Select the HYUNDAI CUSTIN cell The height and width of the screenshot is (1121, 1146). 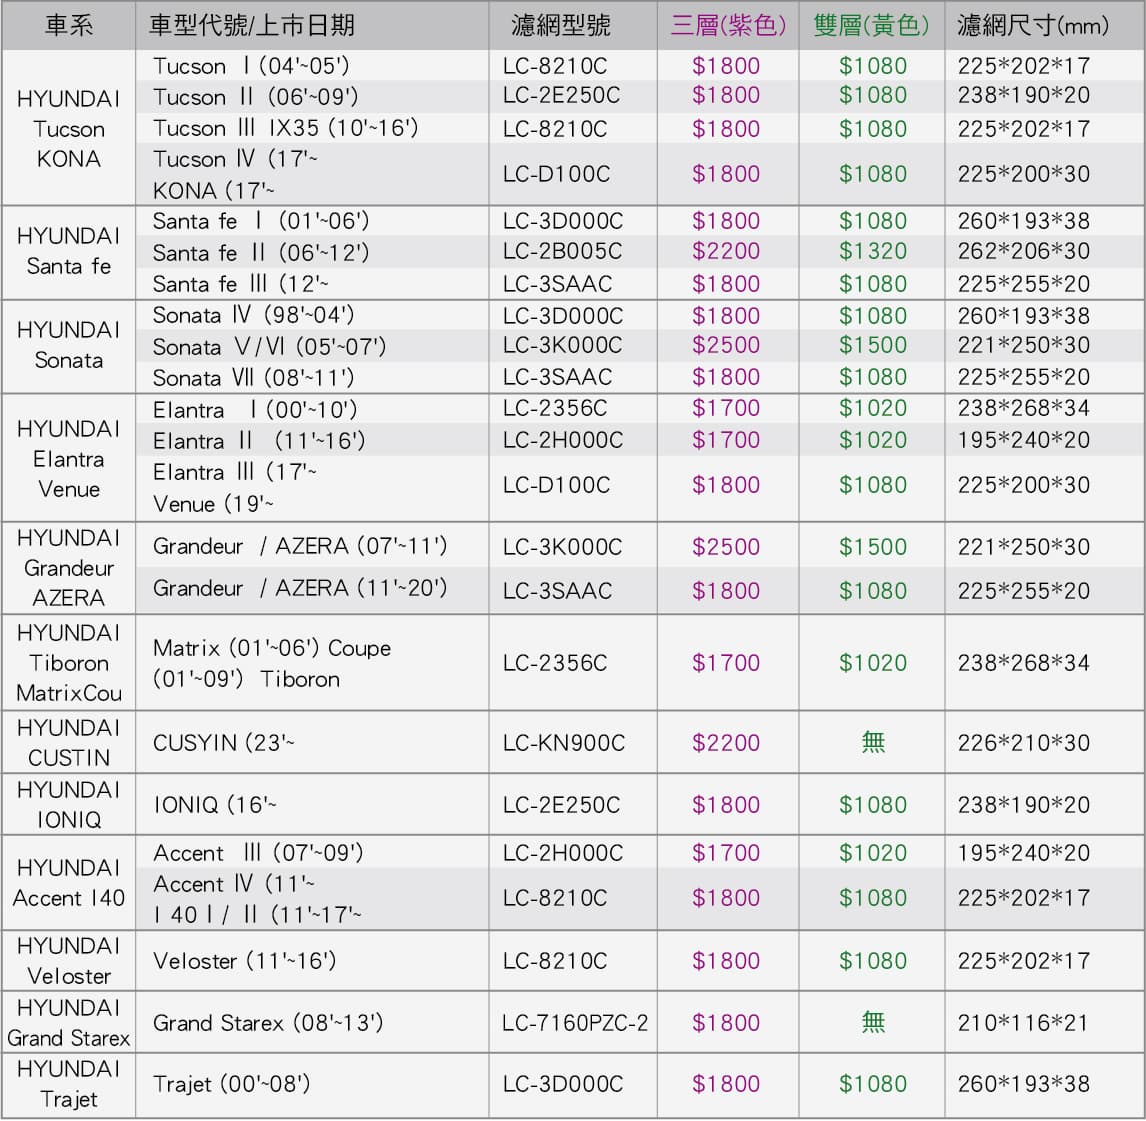[69, 742]
